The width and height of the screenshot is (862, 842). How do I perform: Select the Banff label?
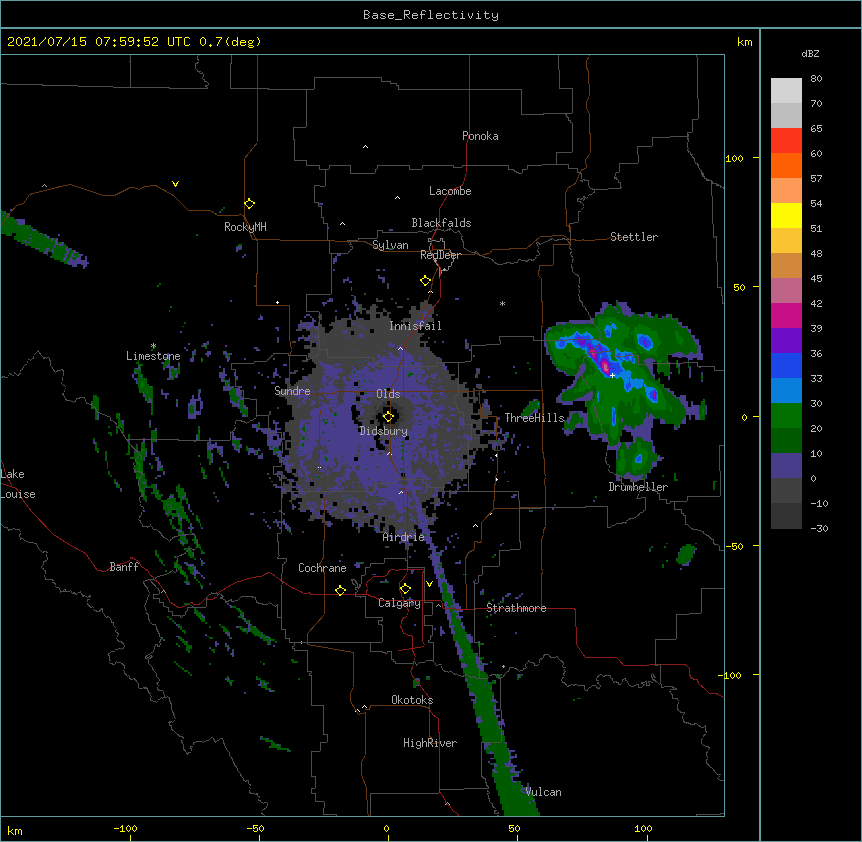point(124,567)
